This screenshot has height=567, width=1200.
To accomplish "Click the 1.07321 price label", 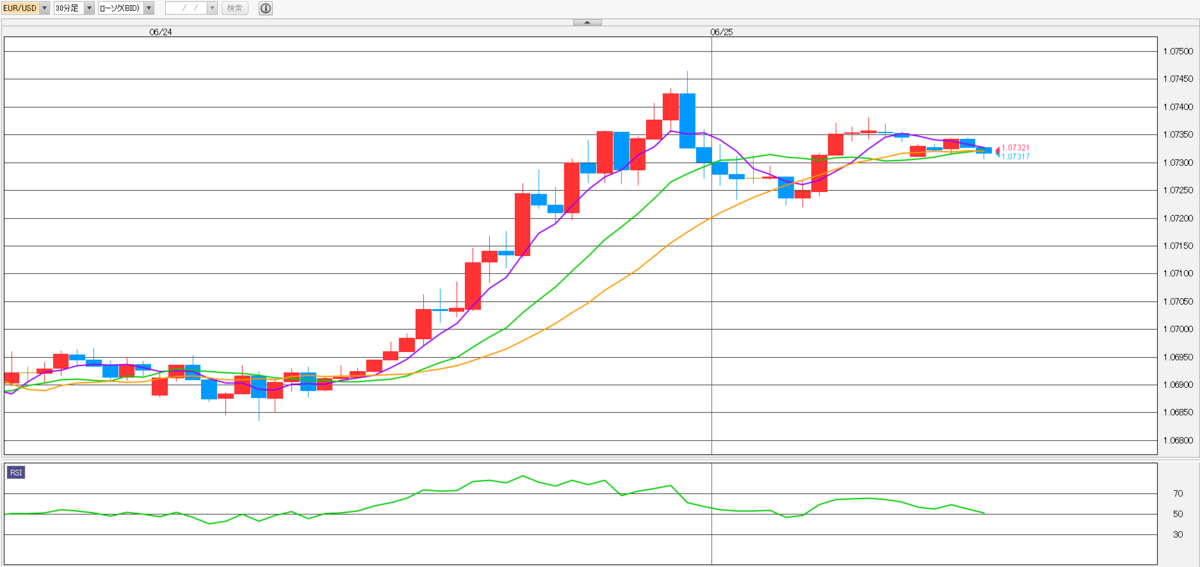I will coord(1015,147).
